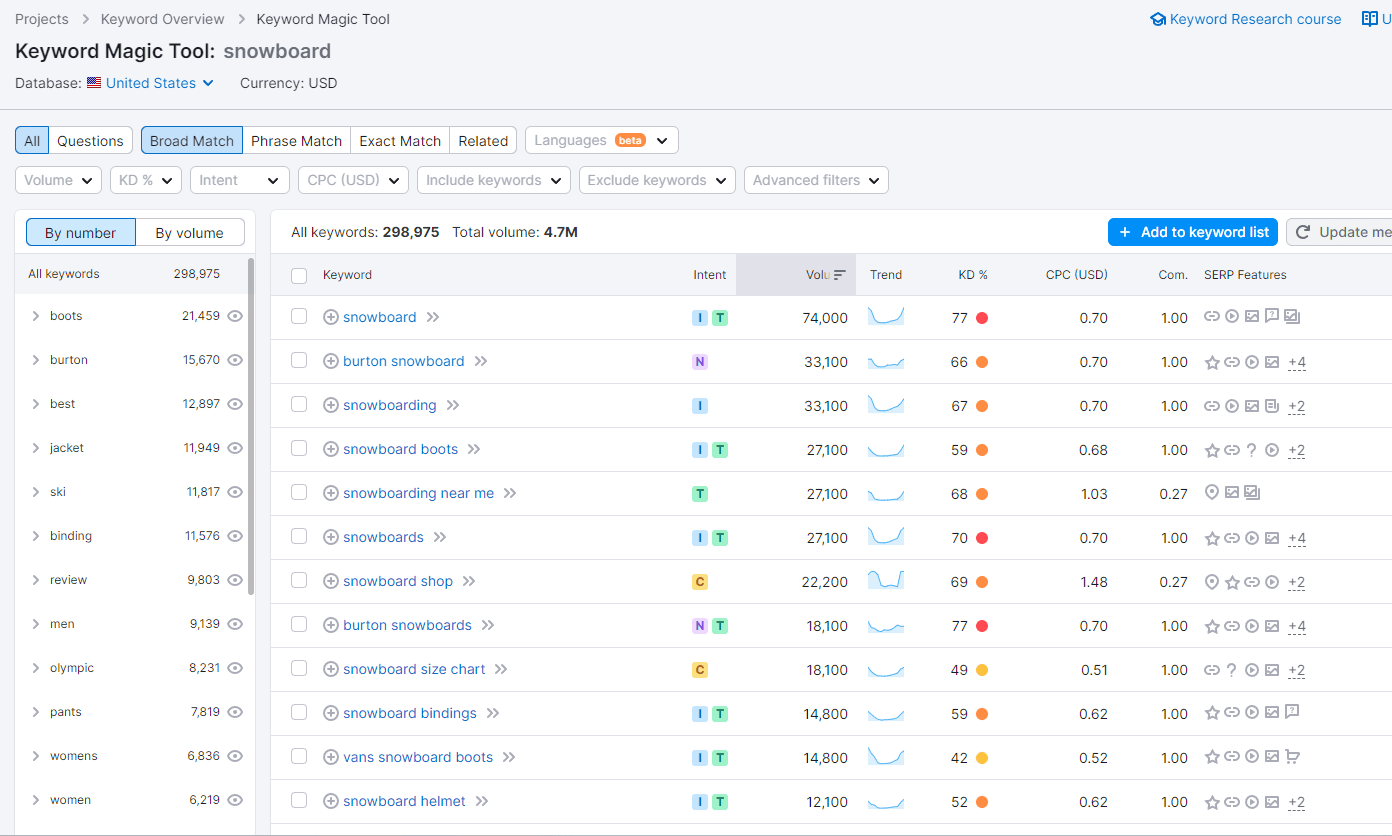The image size is (1392, 836).
Task: Open the expand arrows next to snowboarding keyword
Action: [453, 405]
